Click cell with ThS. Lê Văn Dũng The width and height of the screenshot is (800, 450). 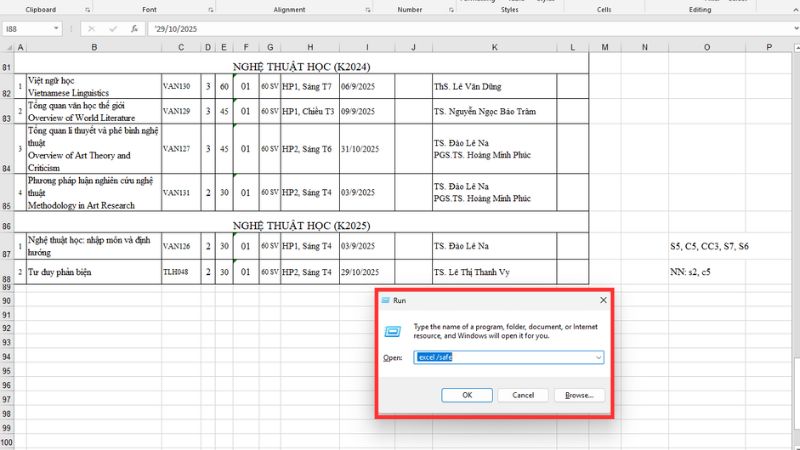pyautogui.click(x=494, y=87)
